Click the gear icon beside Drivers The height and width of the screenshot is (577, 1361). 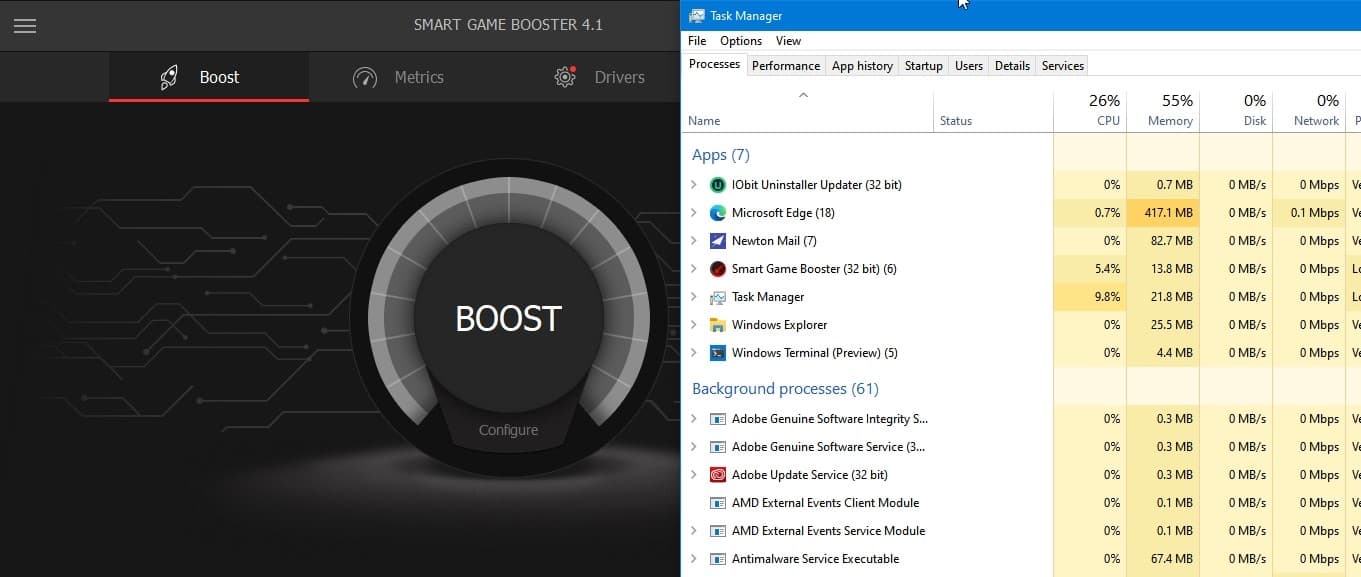565,77
